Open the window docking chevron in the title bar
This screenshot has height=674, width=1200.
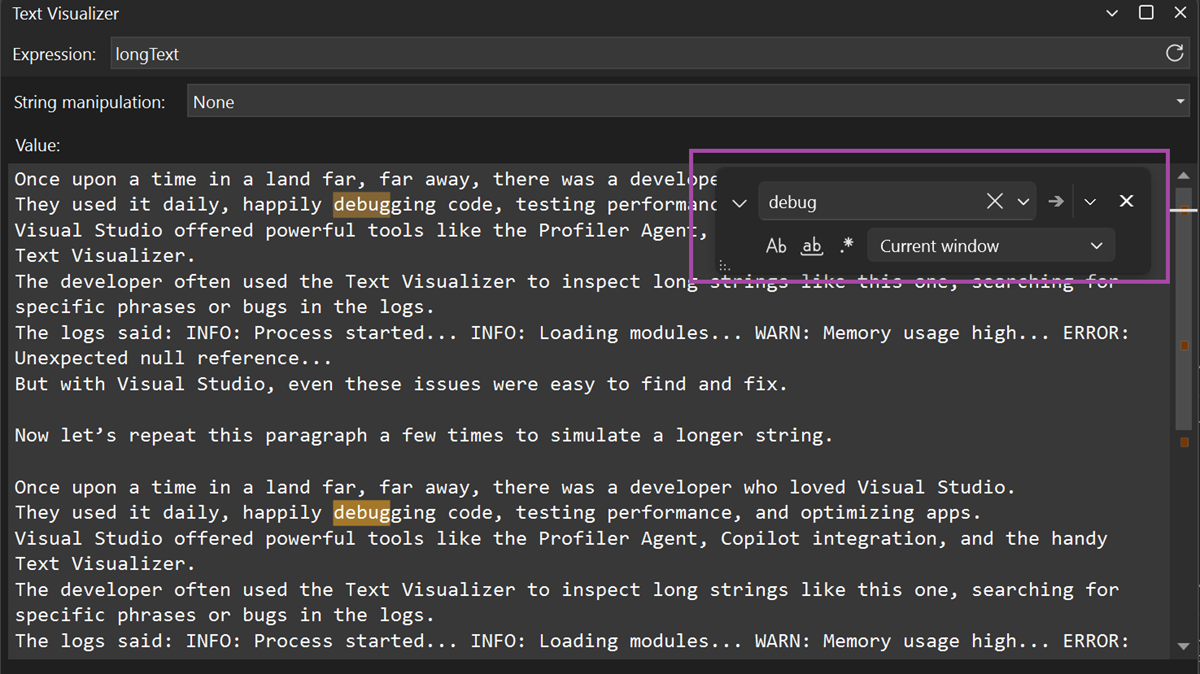[x=1112, y=13]
